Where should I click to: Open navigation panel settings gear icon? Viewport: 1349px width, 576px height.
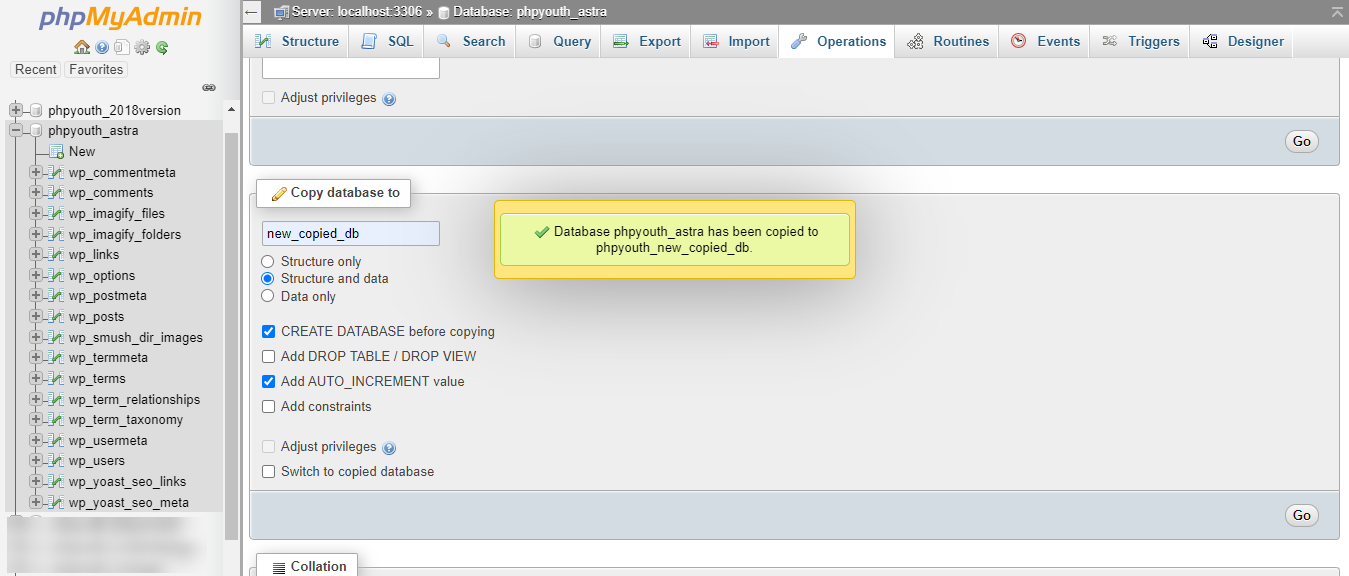pyautogui.click(x=142, y=47)
